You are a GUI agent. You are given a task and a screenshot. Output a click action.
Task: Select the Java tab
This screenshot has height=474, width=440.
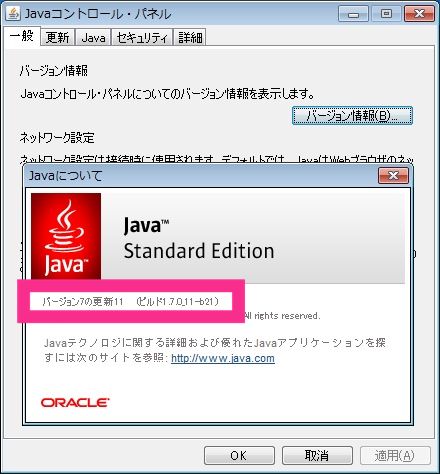tap(93, 37)
